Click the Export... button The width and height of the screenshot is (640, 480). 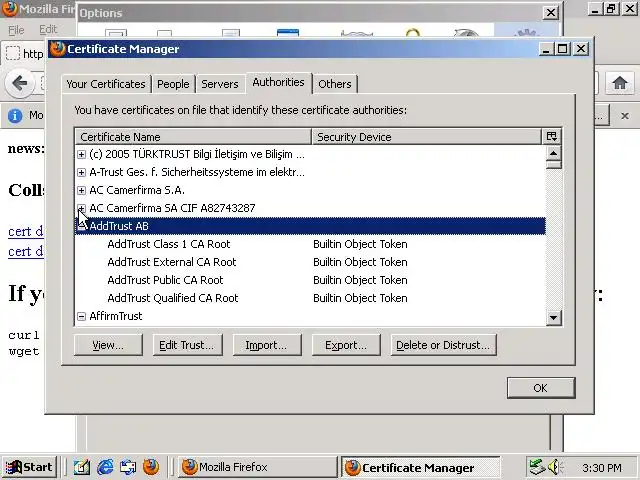tap(346, 345)
